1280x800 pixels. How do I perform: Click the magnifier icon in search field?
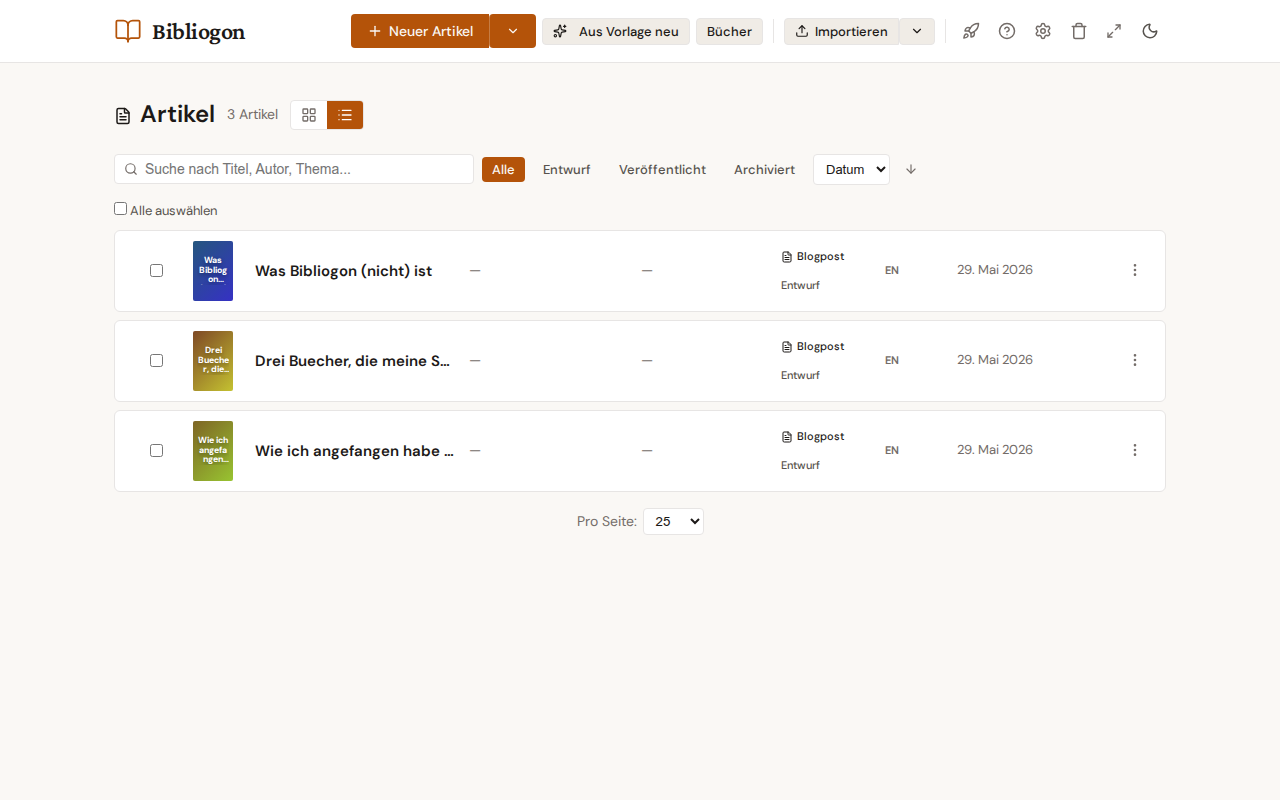click(131, 169)
